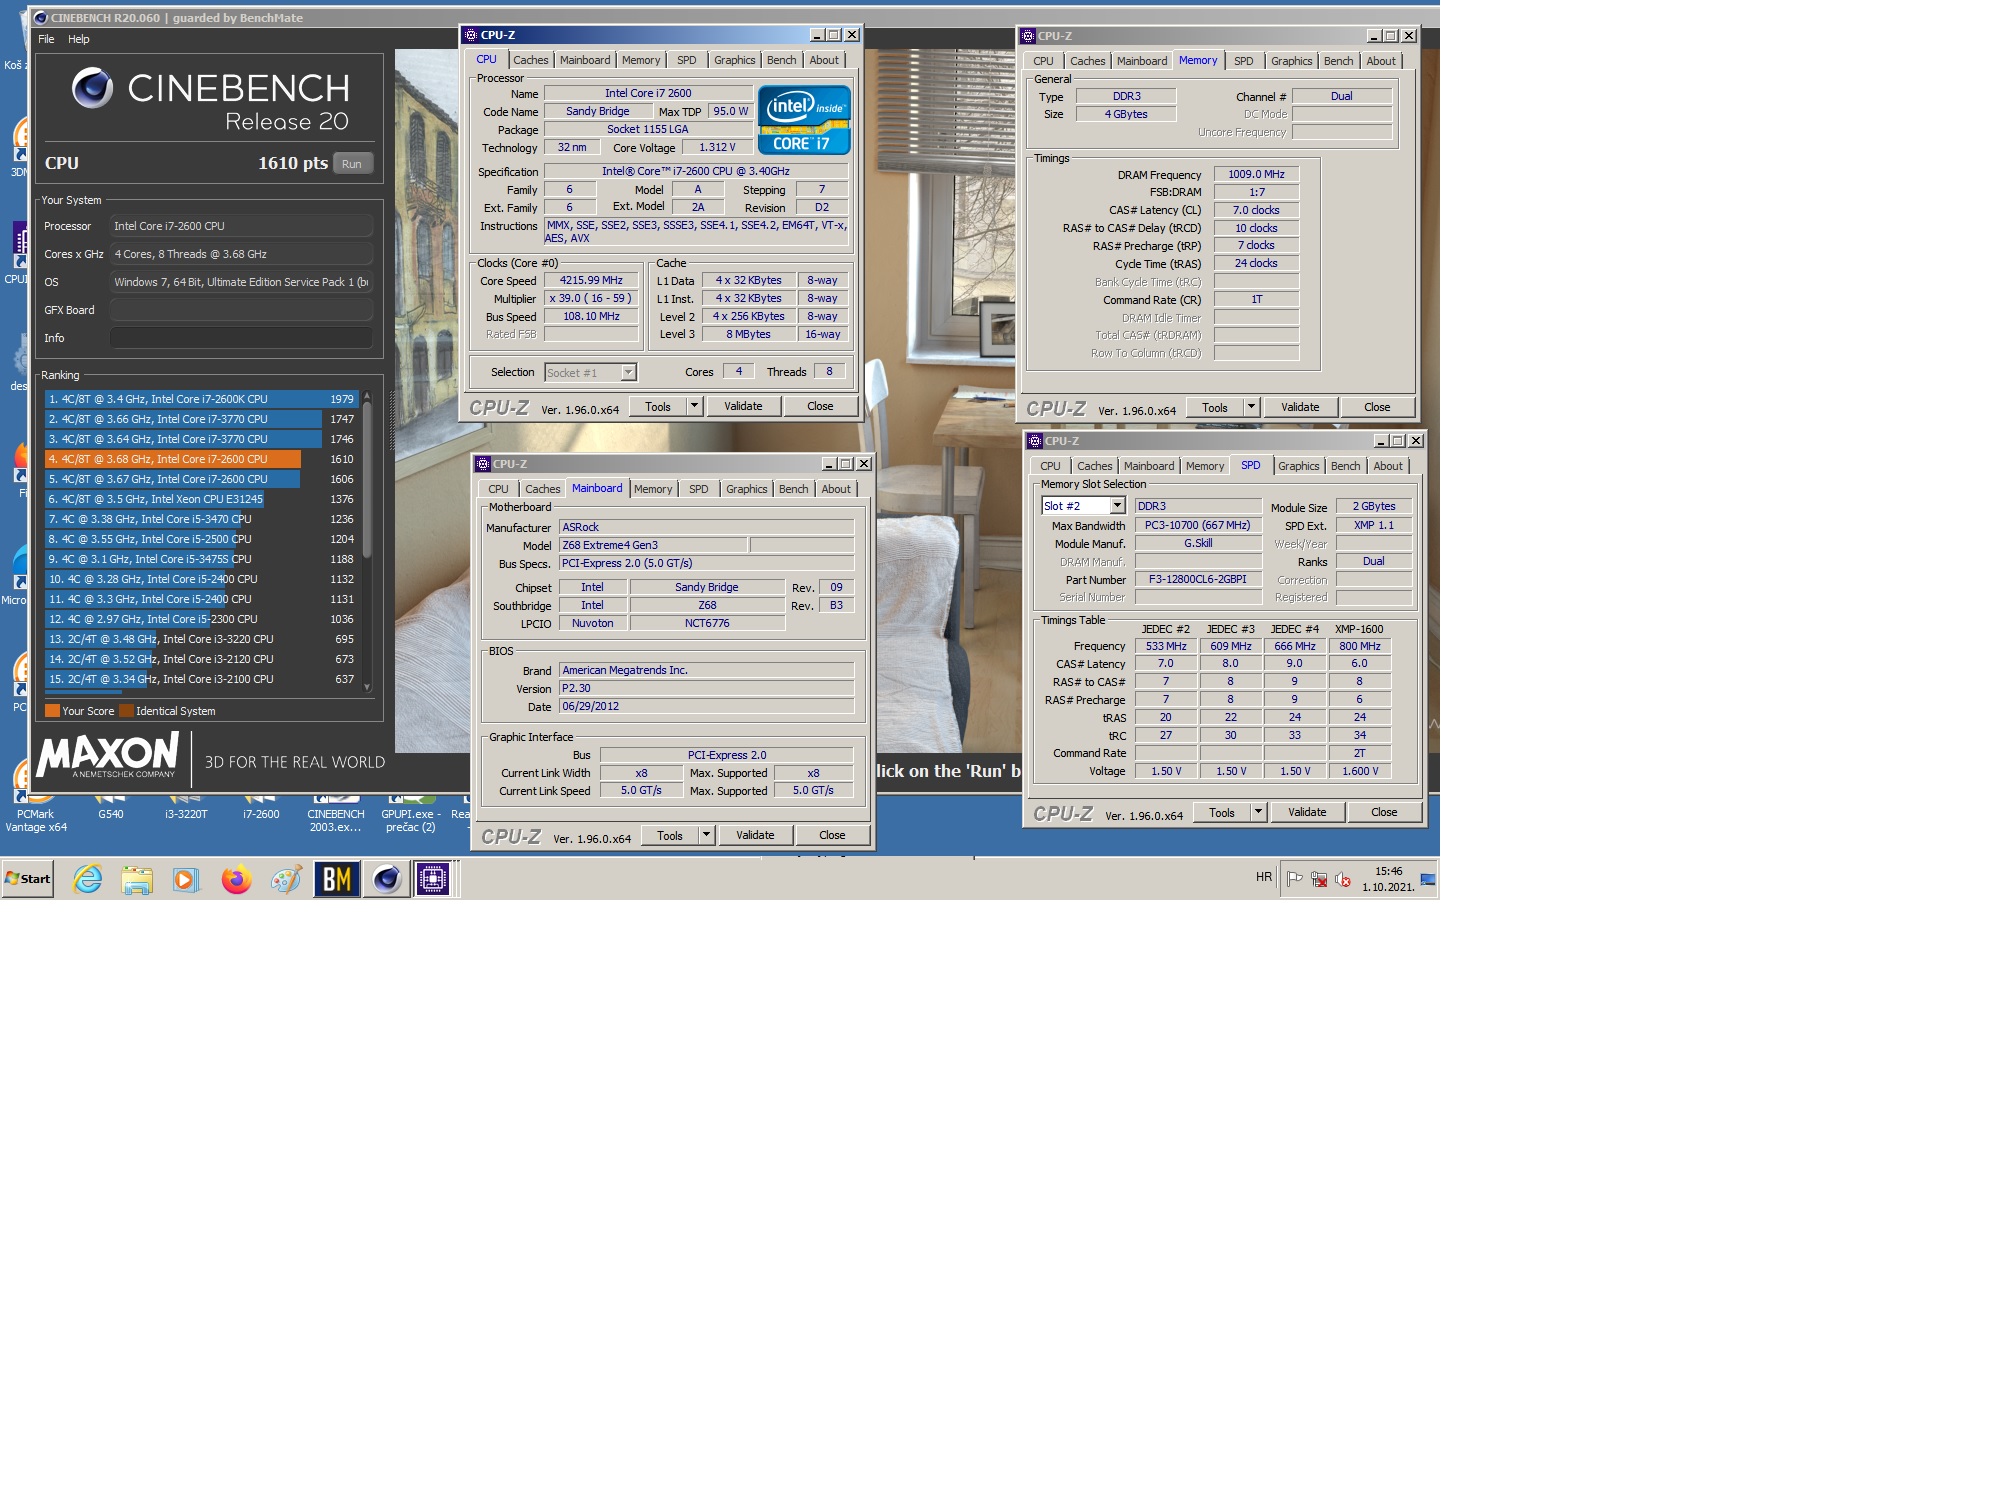Open Paint icon in the taskbar

pos(285,879)
